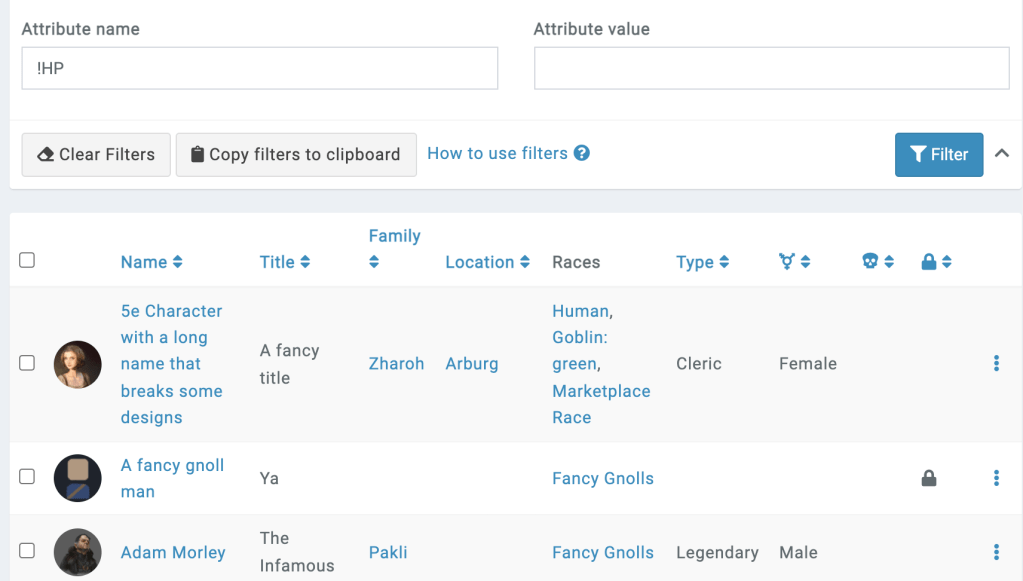
Task: Check the checkbox for the 5e Character row
Action: [x=27, y=363]
